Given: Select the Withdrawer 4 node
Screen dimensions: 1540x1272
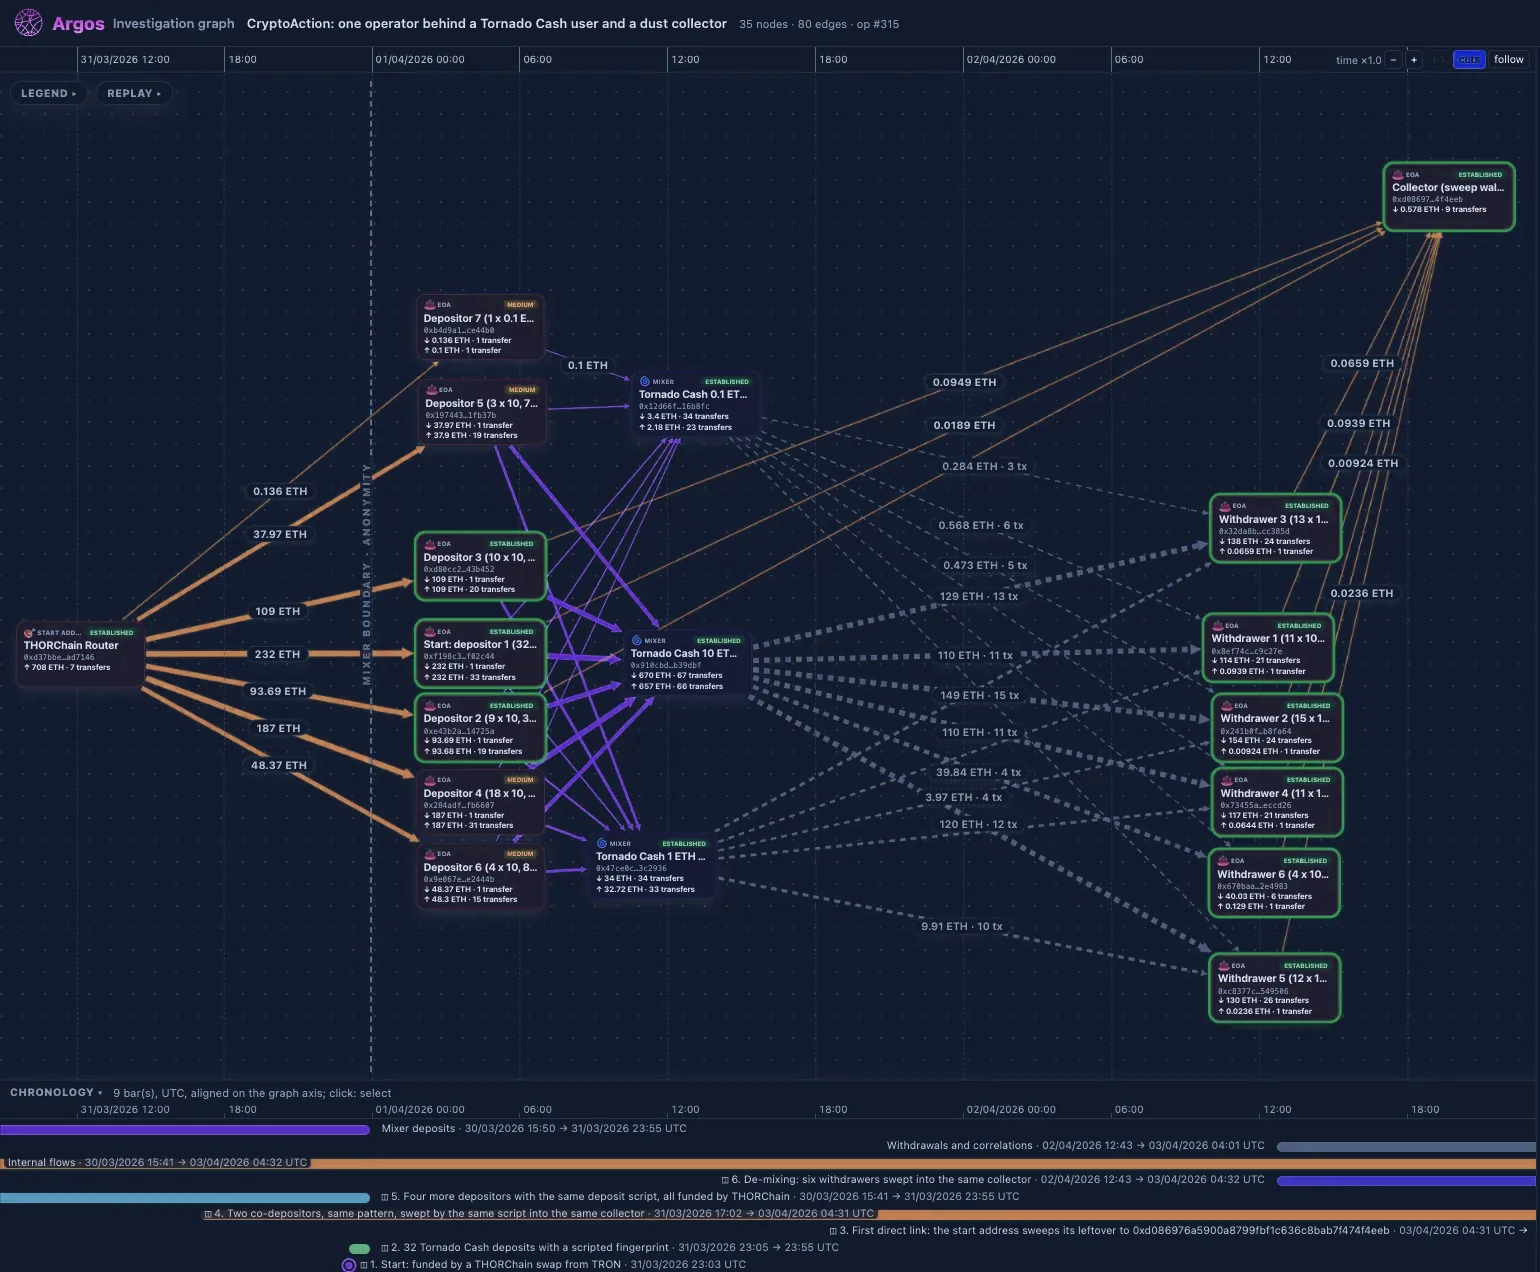Looking at the screenshot, I should tap(1277, 802).
